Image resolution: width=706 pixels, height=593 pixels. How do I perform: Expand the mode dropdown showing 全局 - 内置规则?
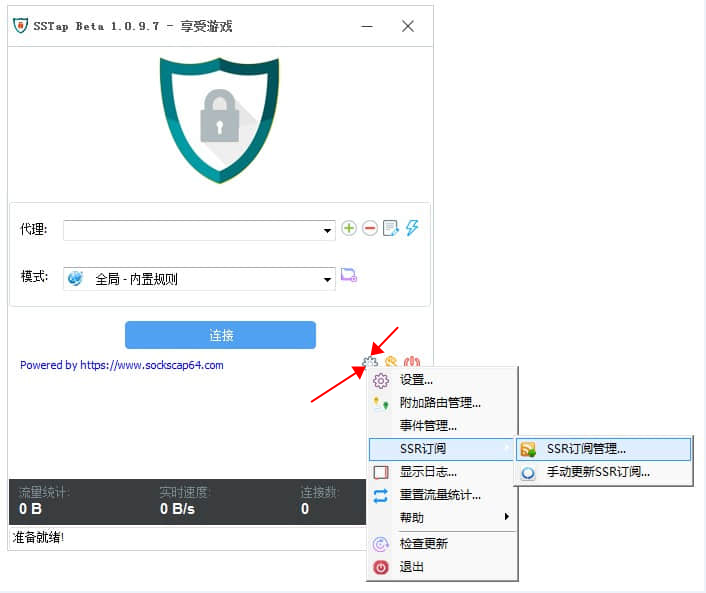click(x=199, y=279)
